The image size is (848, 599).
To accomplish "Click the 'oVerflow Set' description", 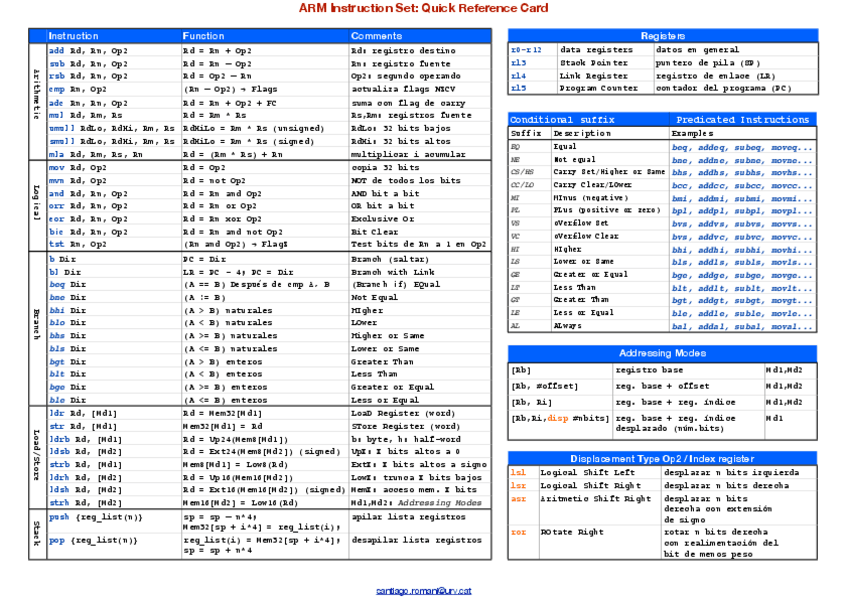I will (x=580, y=223).
